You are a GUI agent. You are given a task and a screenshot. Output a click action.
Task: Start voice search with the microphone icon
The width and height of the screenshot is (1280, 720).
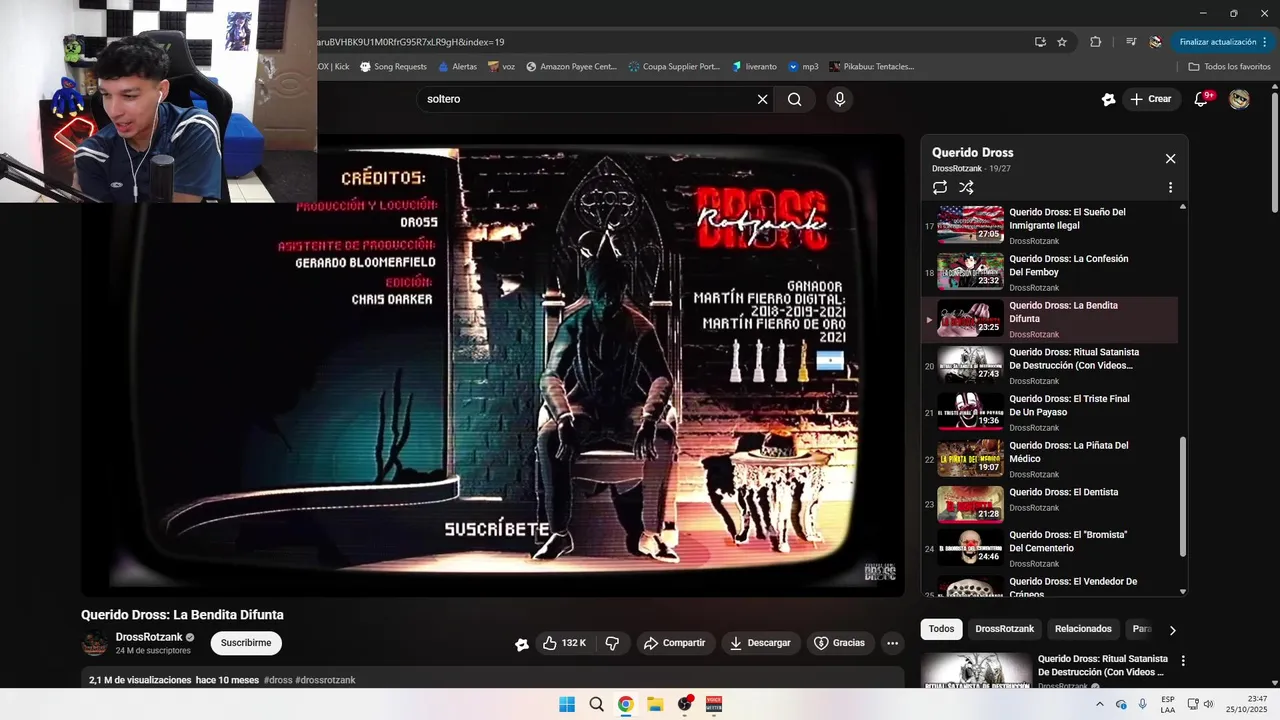click(840, 99)
